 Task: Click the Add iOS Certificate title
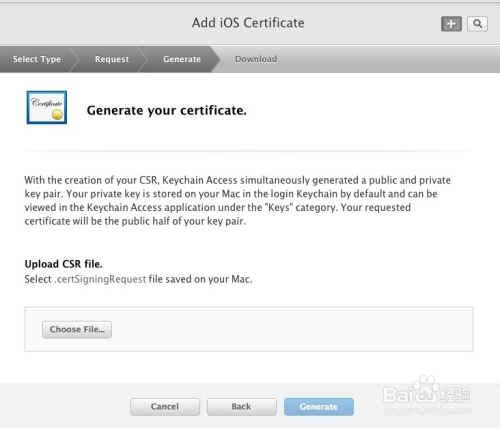(248, 23)
